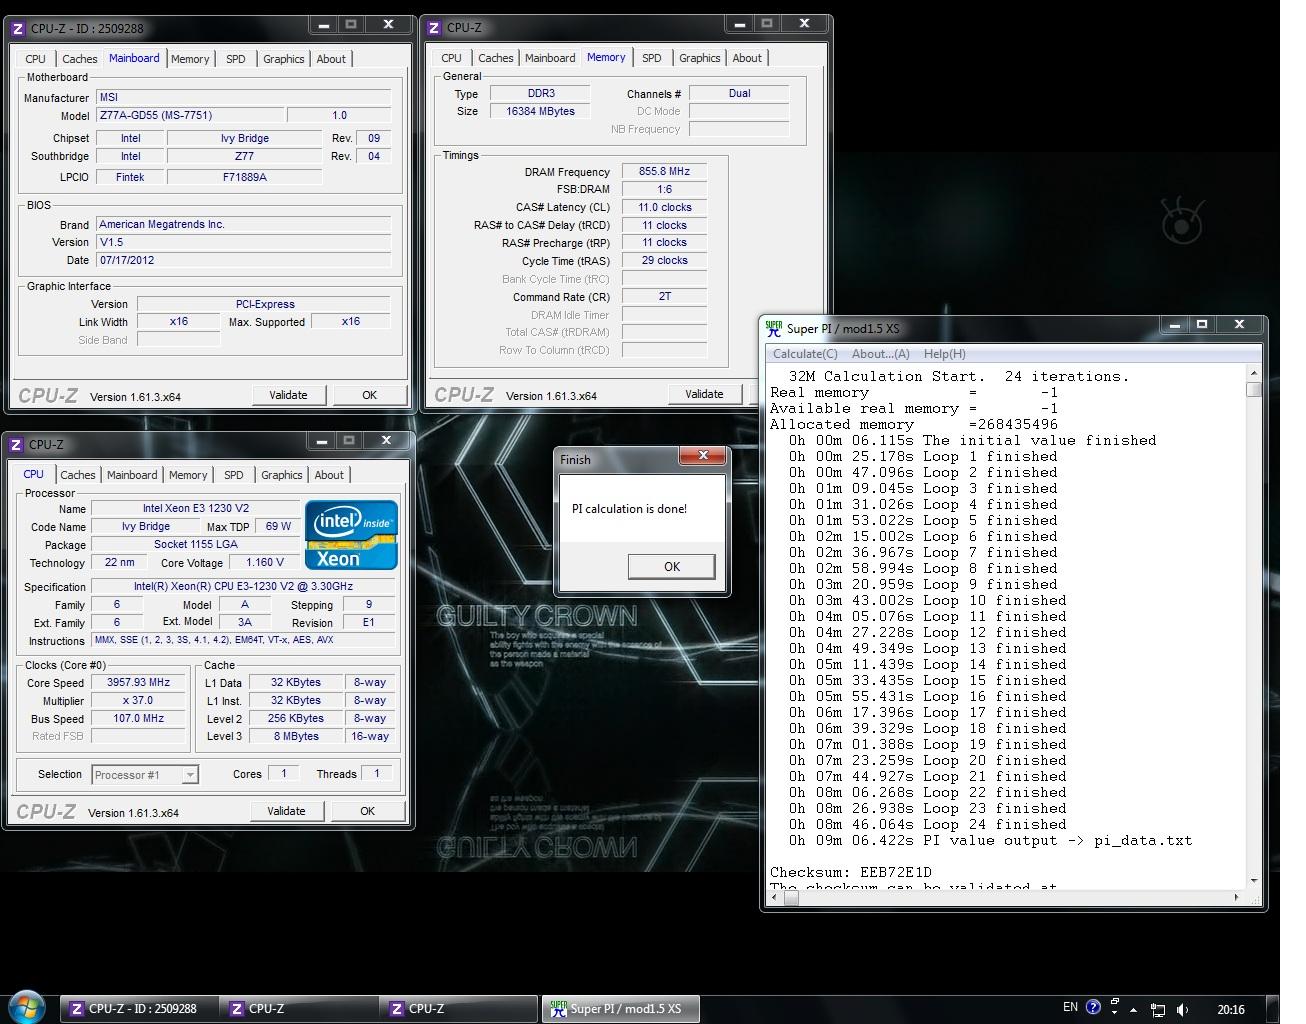Select Graphics tab in Mainboard CPU-Z window
This screenshot has height=1024, width=1306.
click(x=284, y=59)
